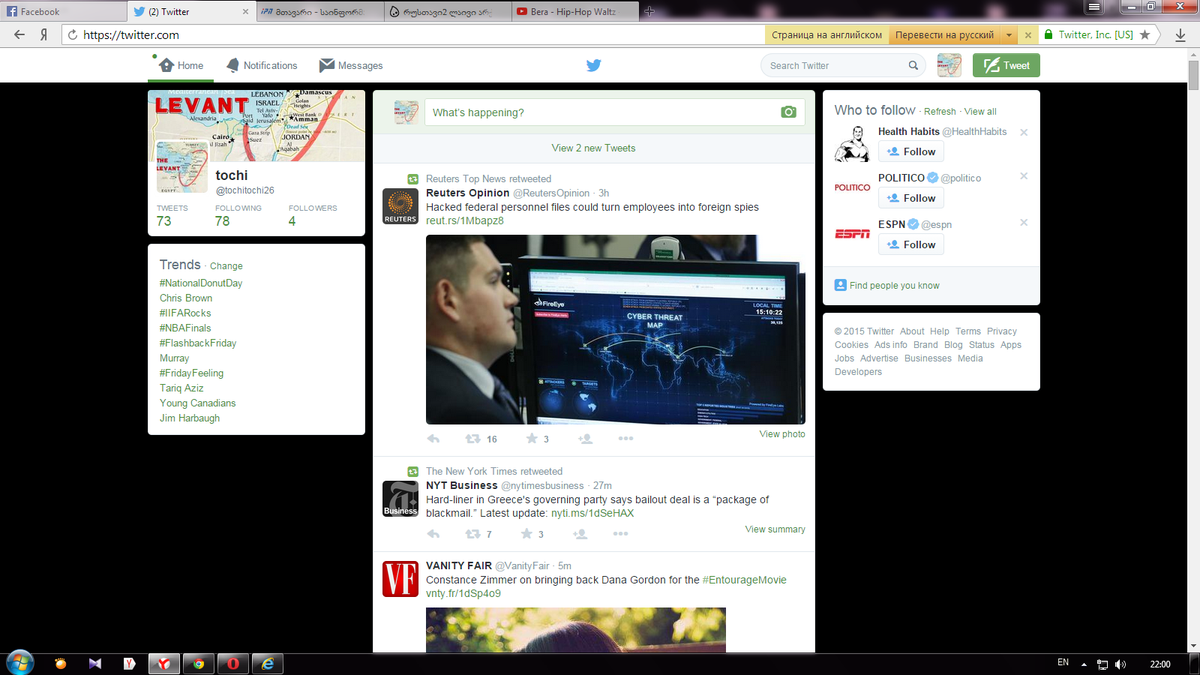1200x675 pixels.
Task: Click the Twitter bird logo in header
Action: pyautogui.click(x=593, y=65)
